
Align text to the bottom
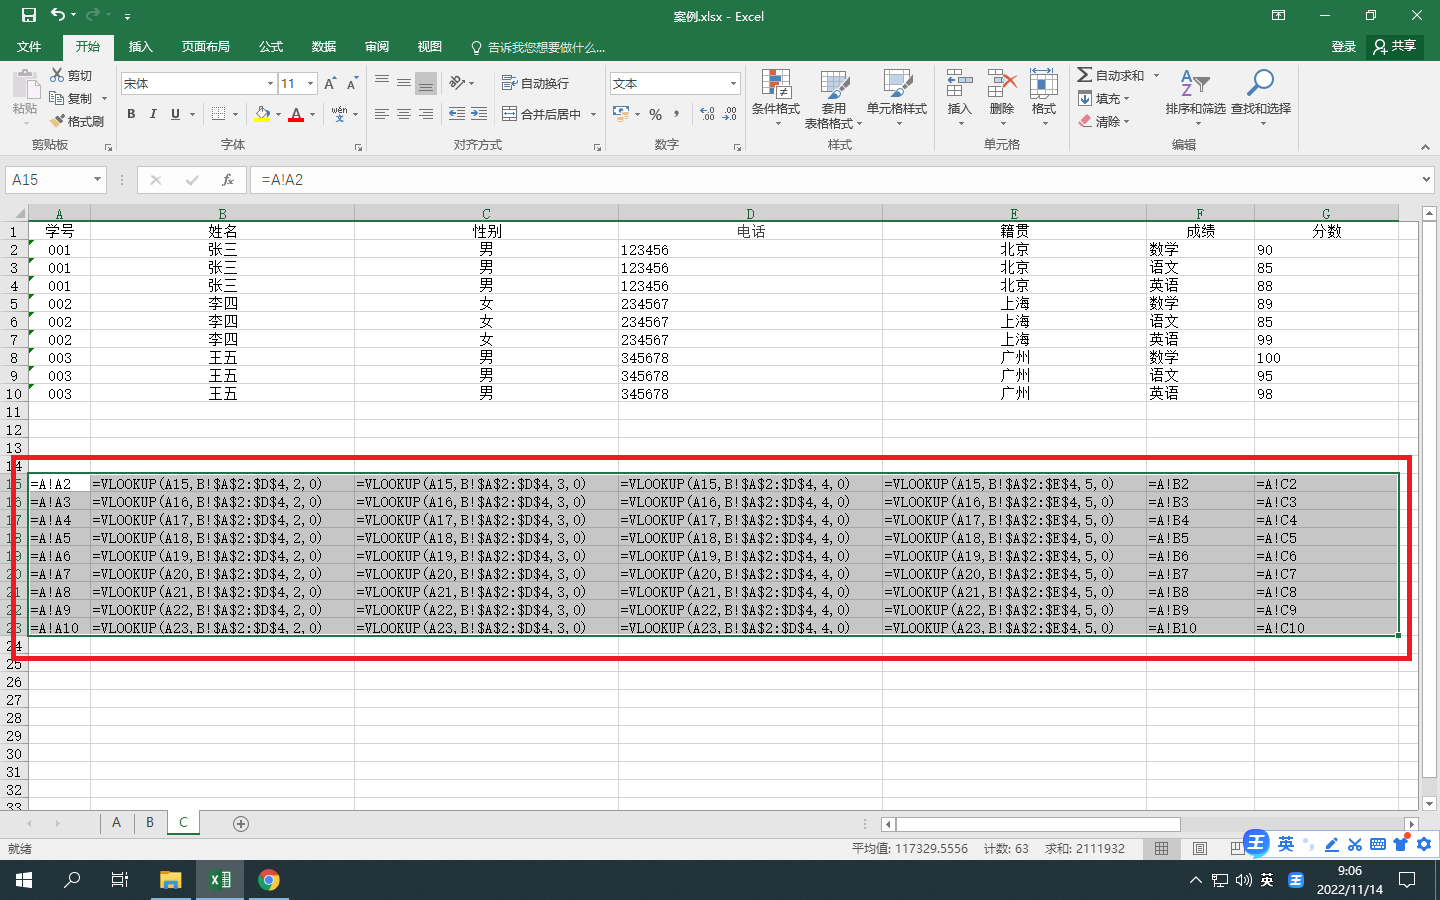(x=426, y=83)
